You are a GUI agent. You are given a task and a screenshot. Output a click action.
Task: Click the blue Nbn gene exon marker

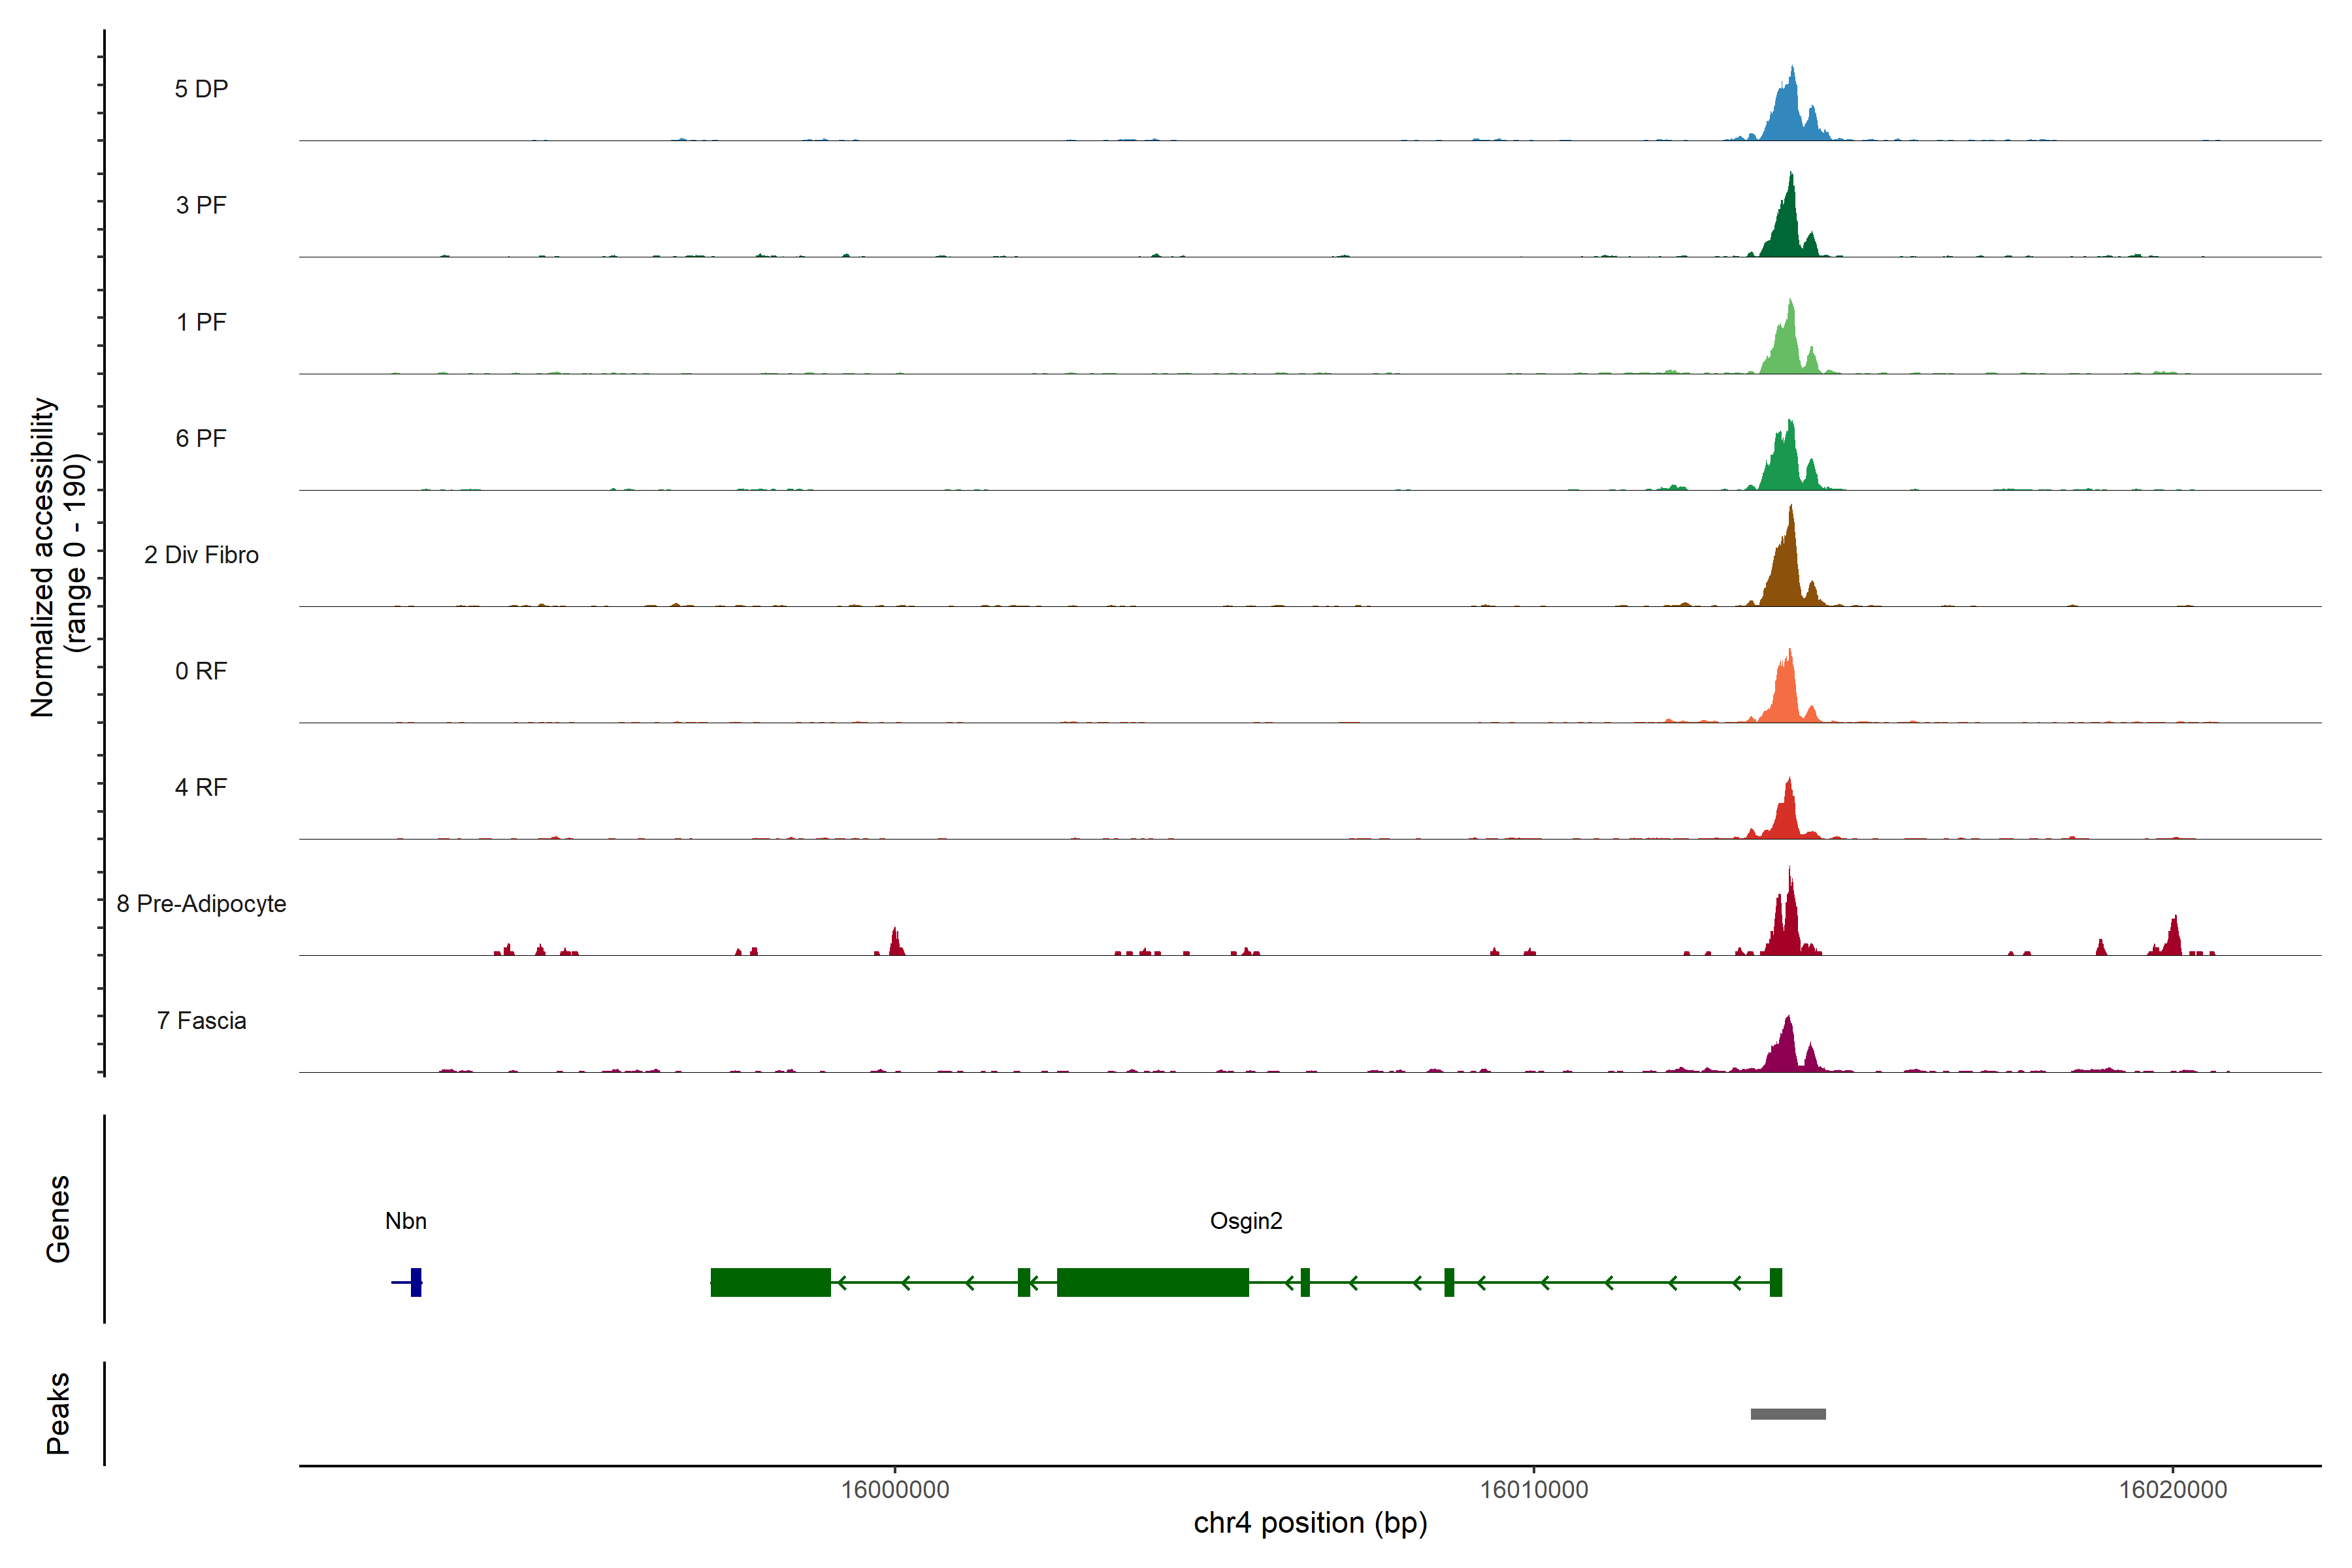click(416, 1282)
